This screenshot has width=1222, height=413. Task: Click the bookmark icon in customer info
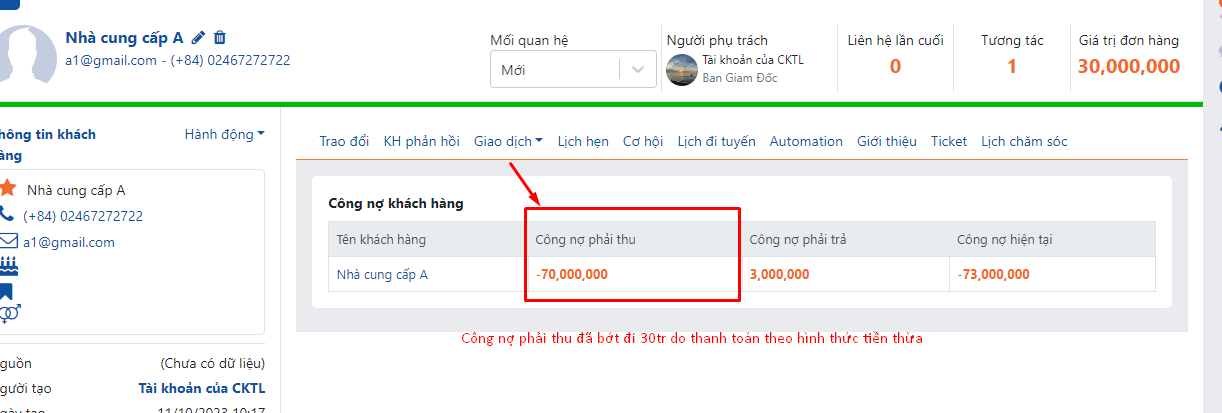(7, 291)
